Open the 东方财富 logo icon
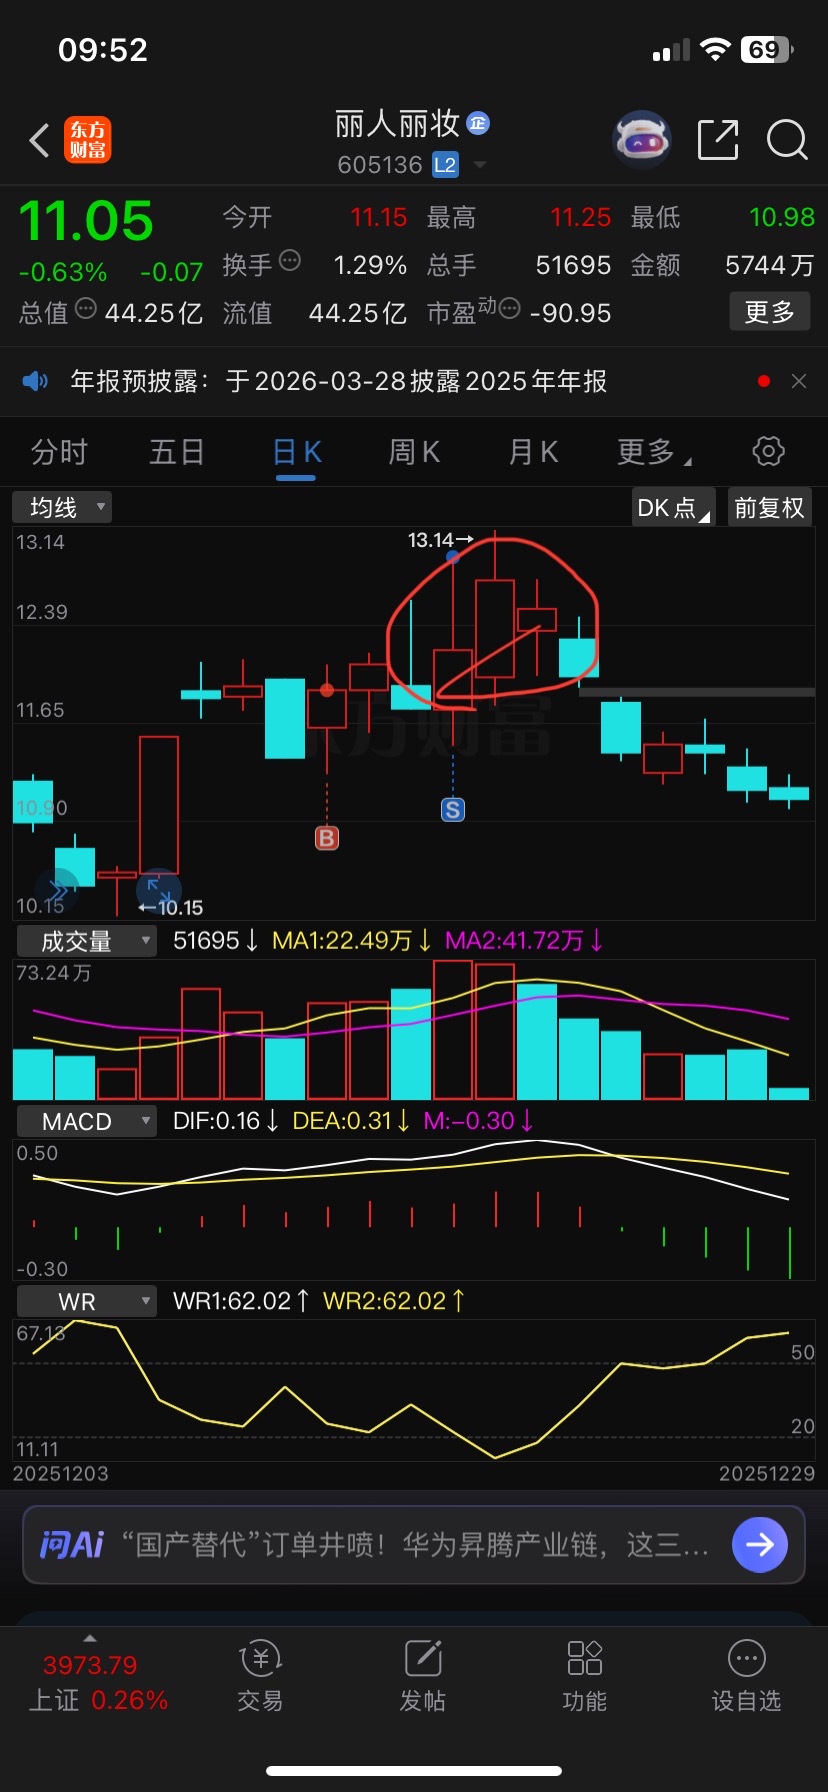 coord(88,140)
